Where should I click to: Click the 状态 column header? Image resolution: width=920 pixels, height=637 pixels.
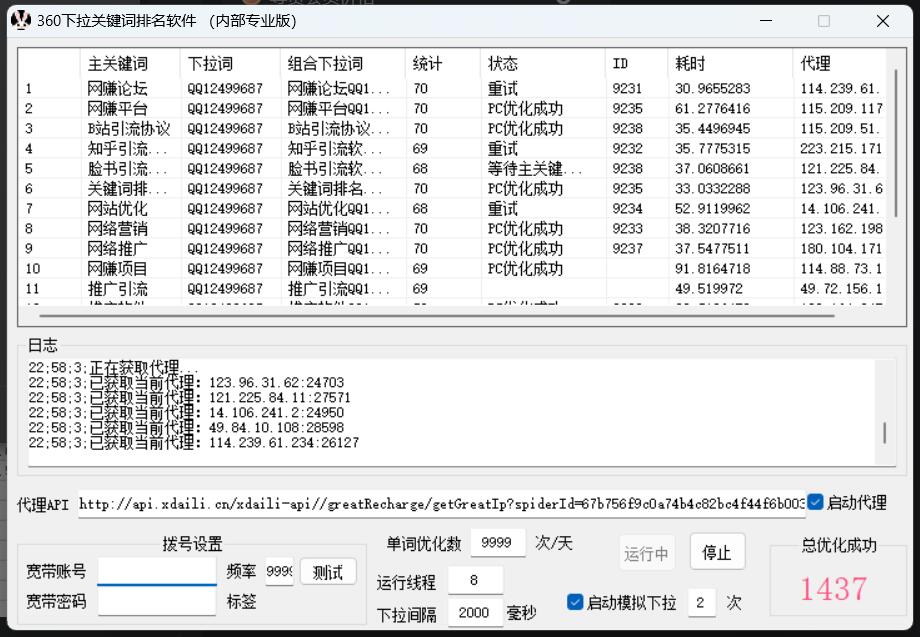[x=502, y=62]
